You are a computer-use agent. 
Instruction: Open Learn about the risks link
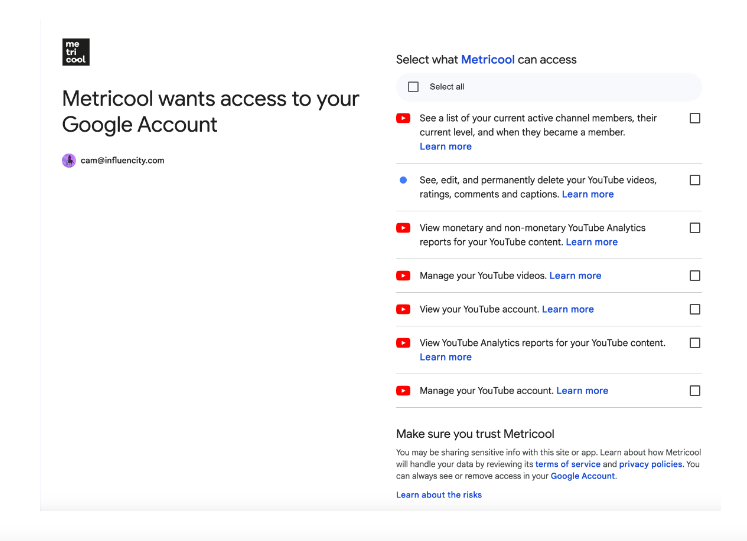click(439, 495)
